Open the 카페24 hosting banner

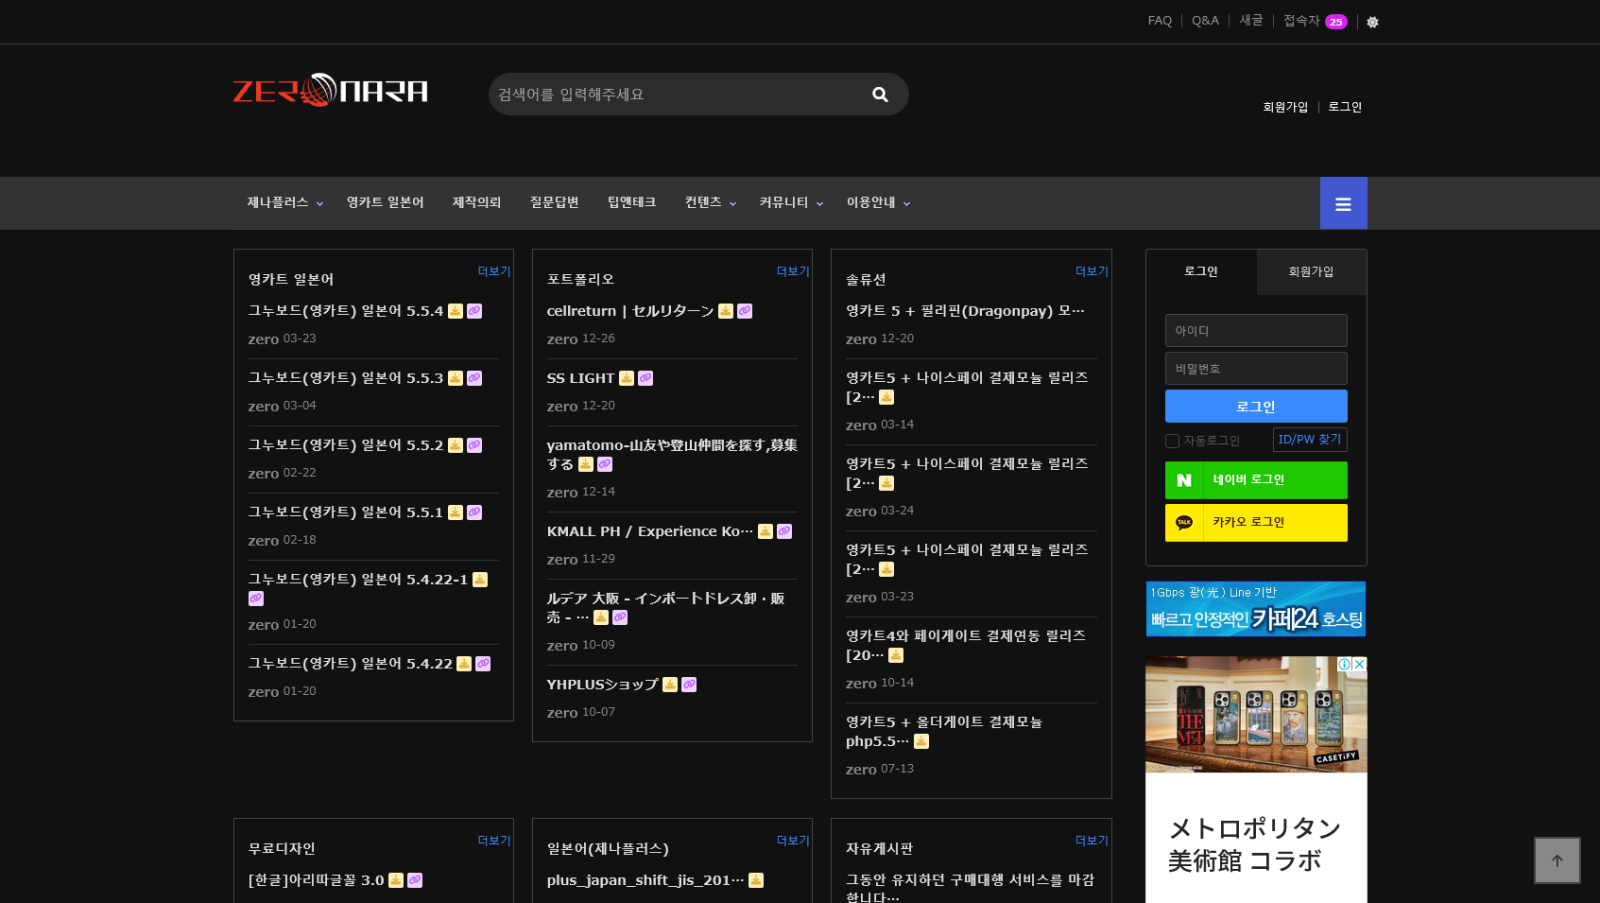click(1255, 609)
